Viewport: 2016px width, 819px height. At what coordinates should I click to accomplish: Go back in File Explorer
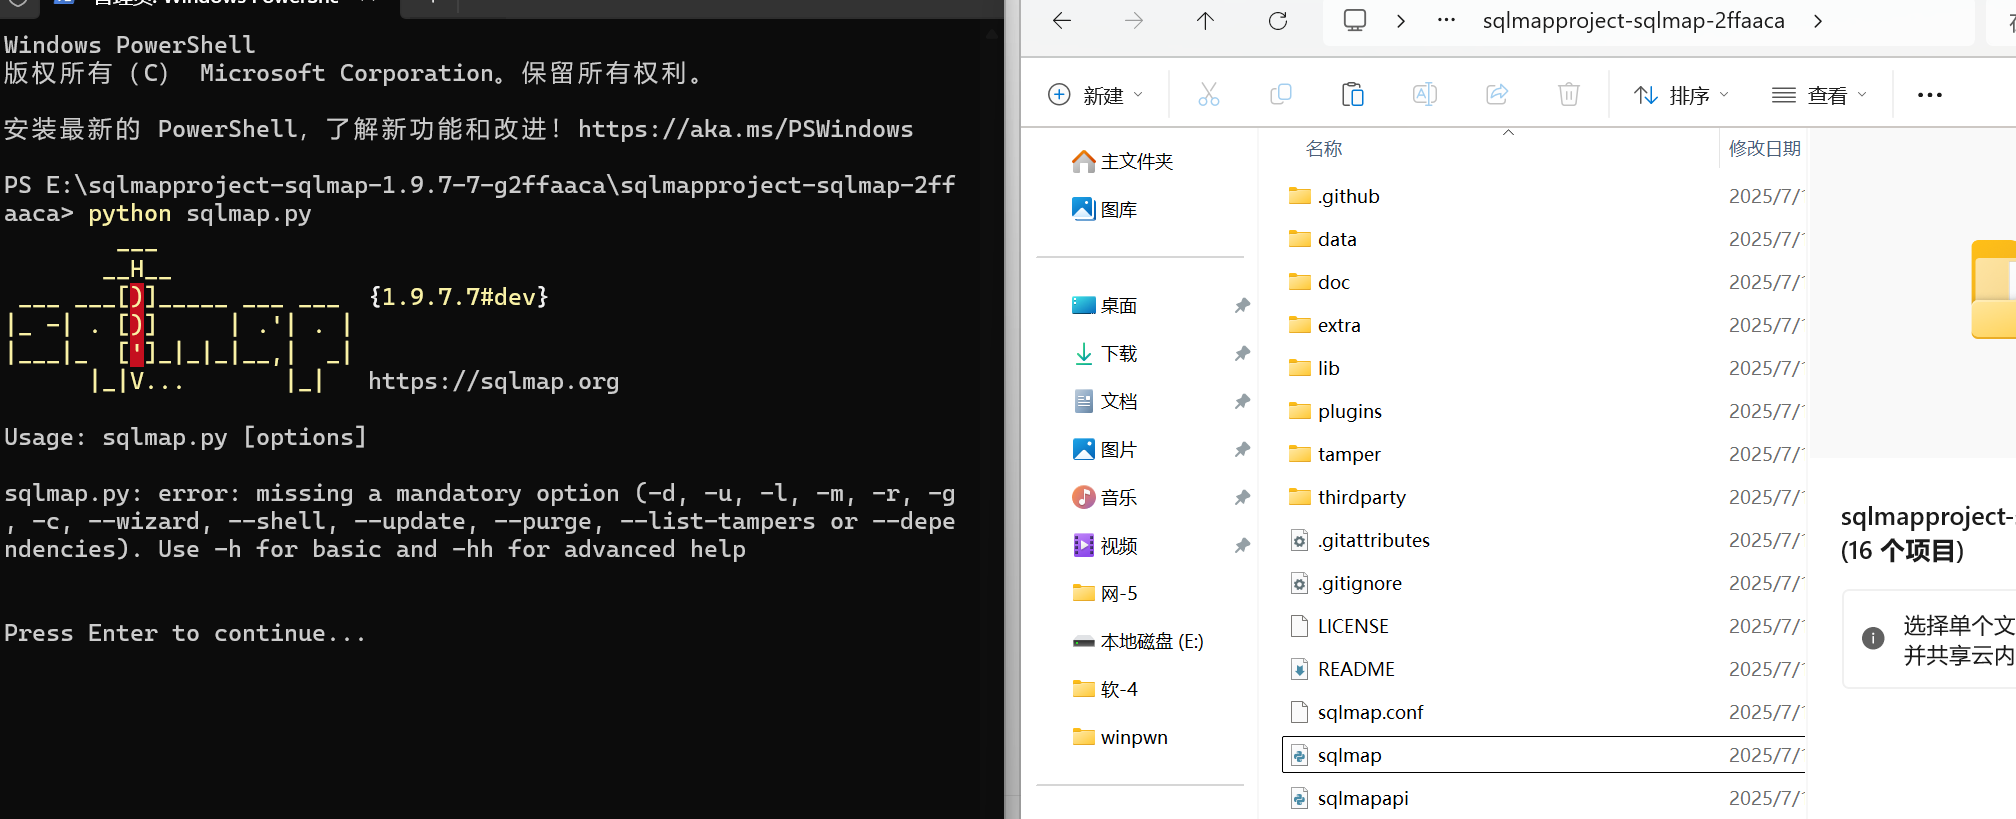[x=1062, y=21]
